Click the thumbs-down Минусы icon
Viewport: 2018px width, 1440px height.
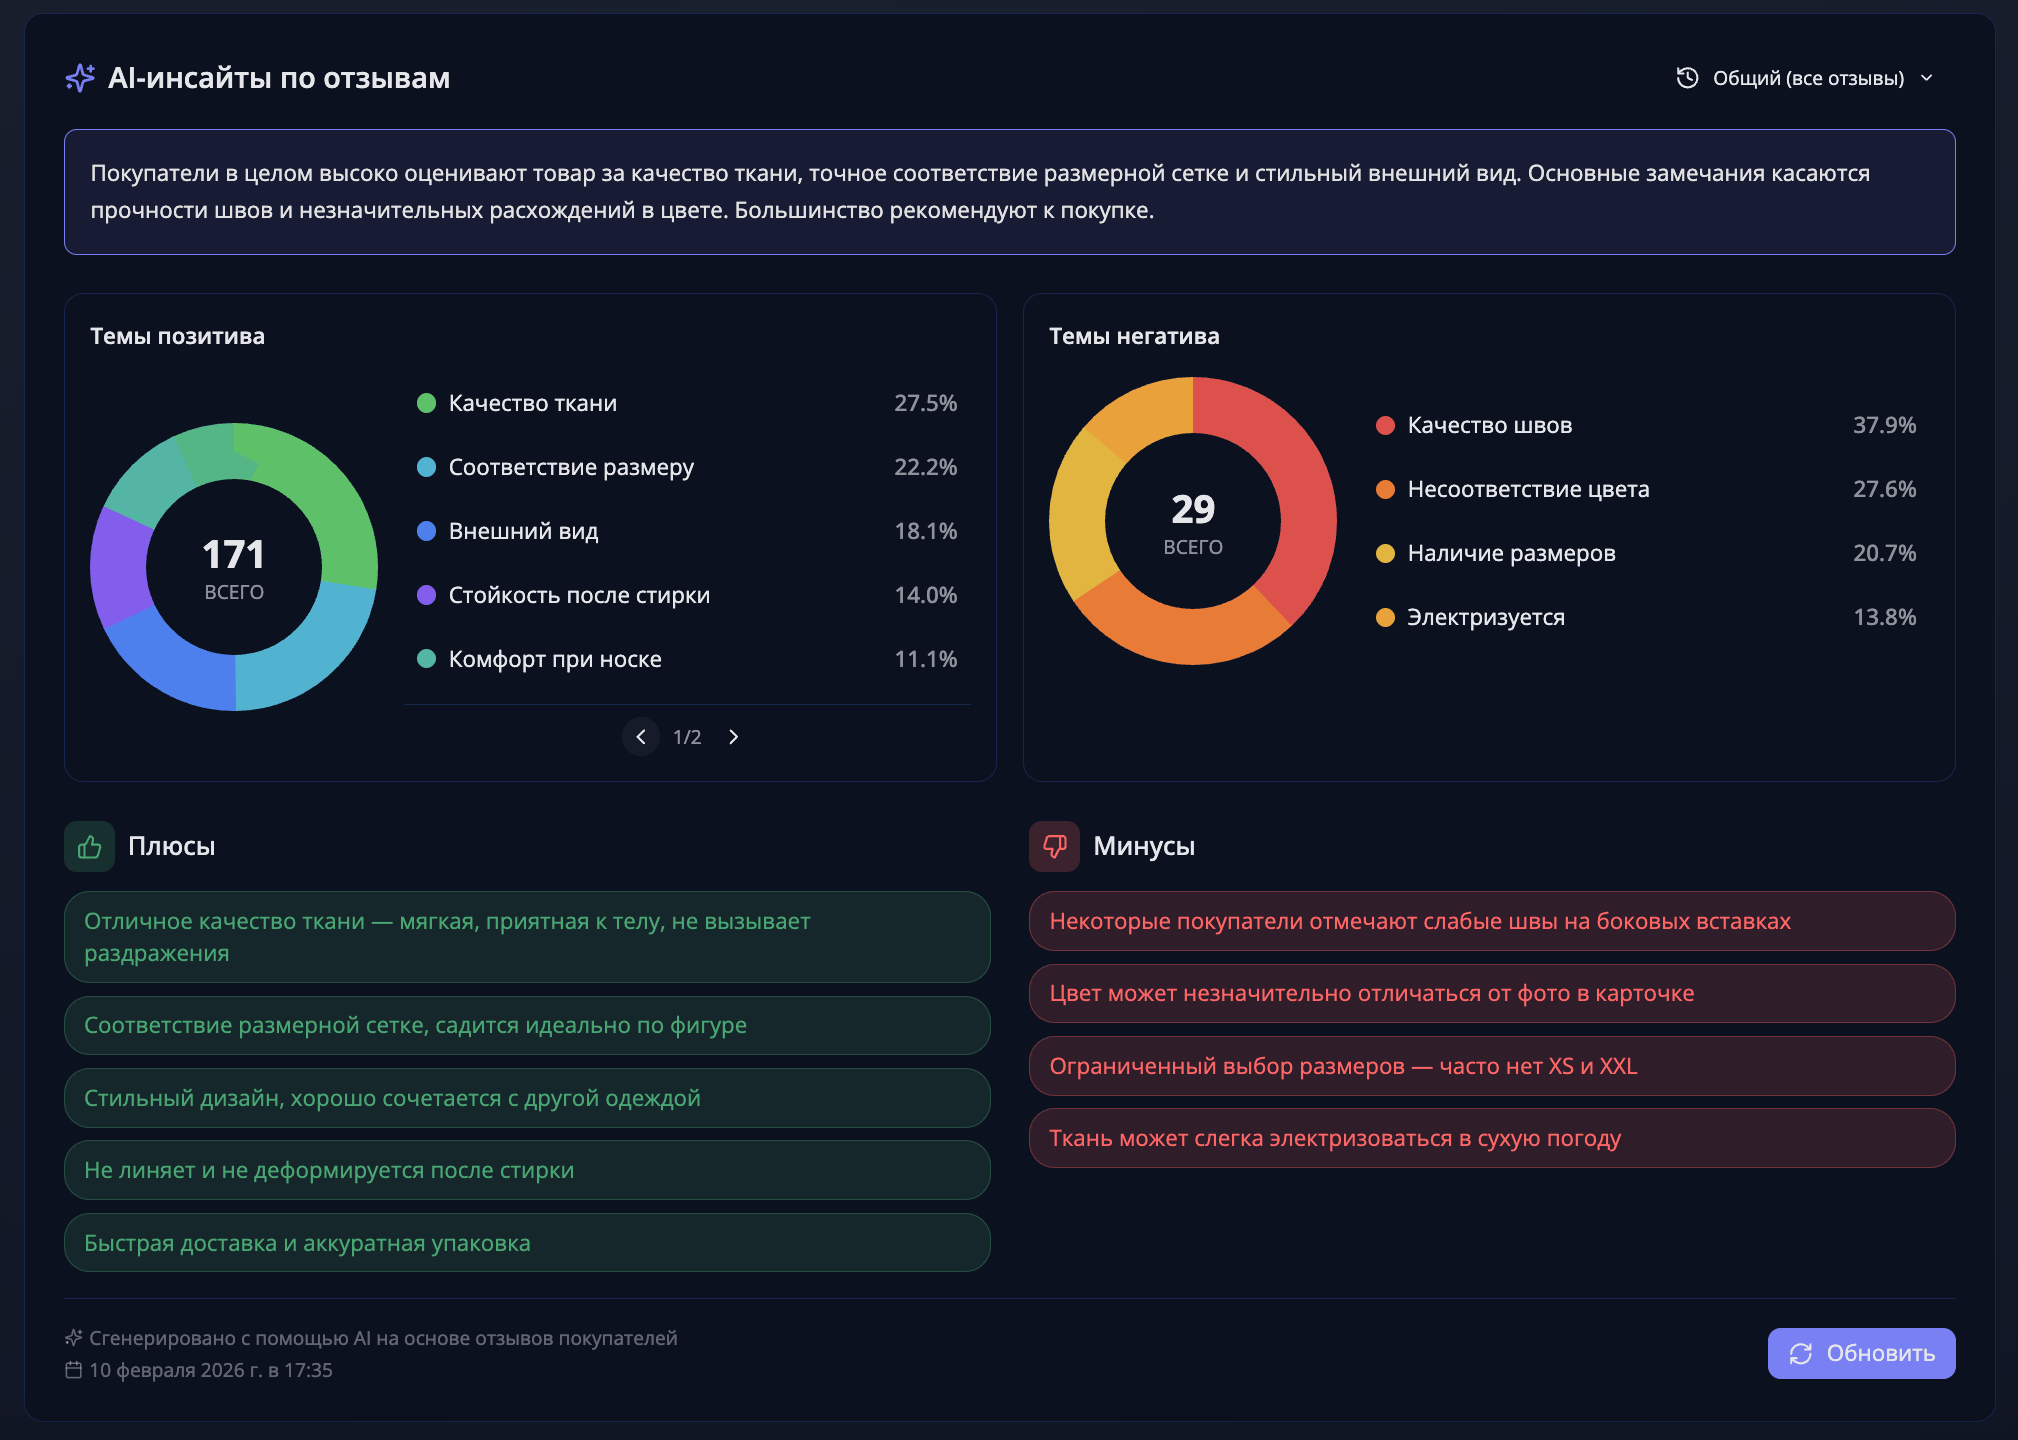pyautogui.click(x=1054, y=847)
